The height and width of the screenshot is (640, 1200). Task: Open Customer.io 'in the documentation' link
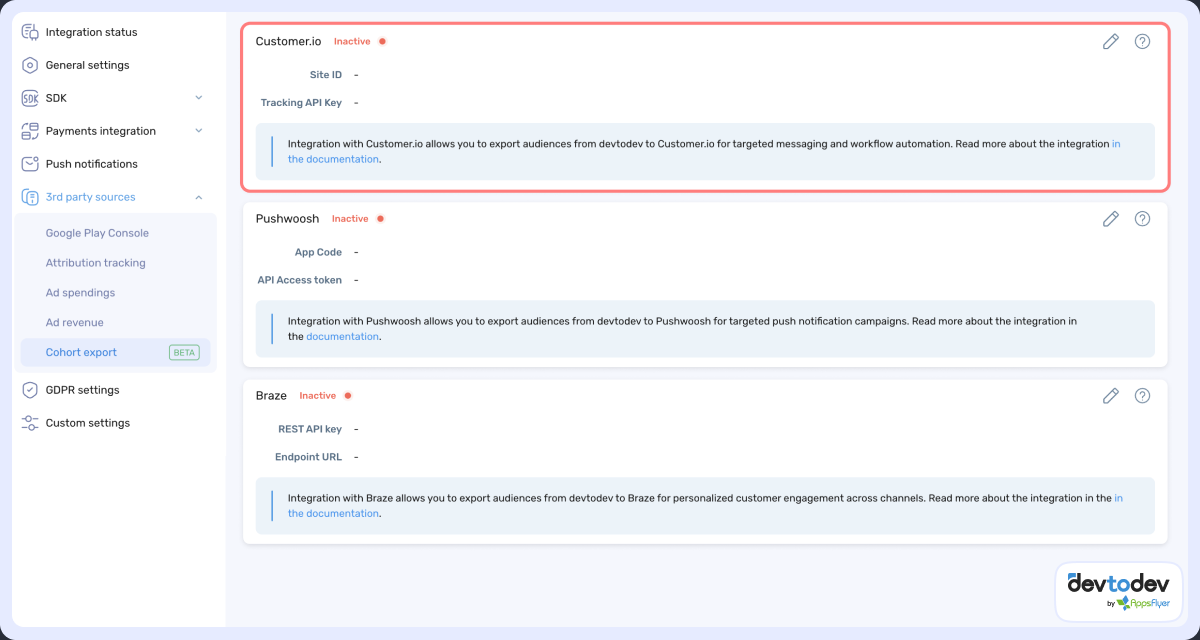coord(333,159)
